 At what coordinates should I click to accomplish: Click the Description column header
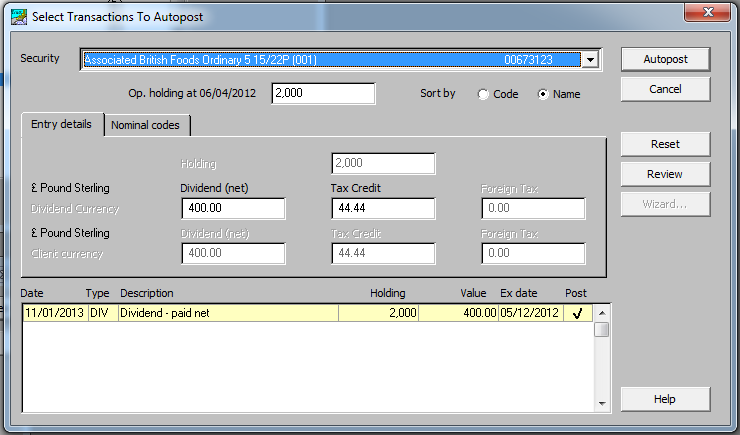point(147,293)
